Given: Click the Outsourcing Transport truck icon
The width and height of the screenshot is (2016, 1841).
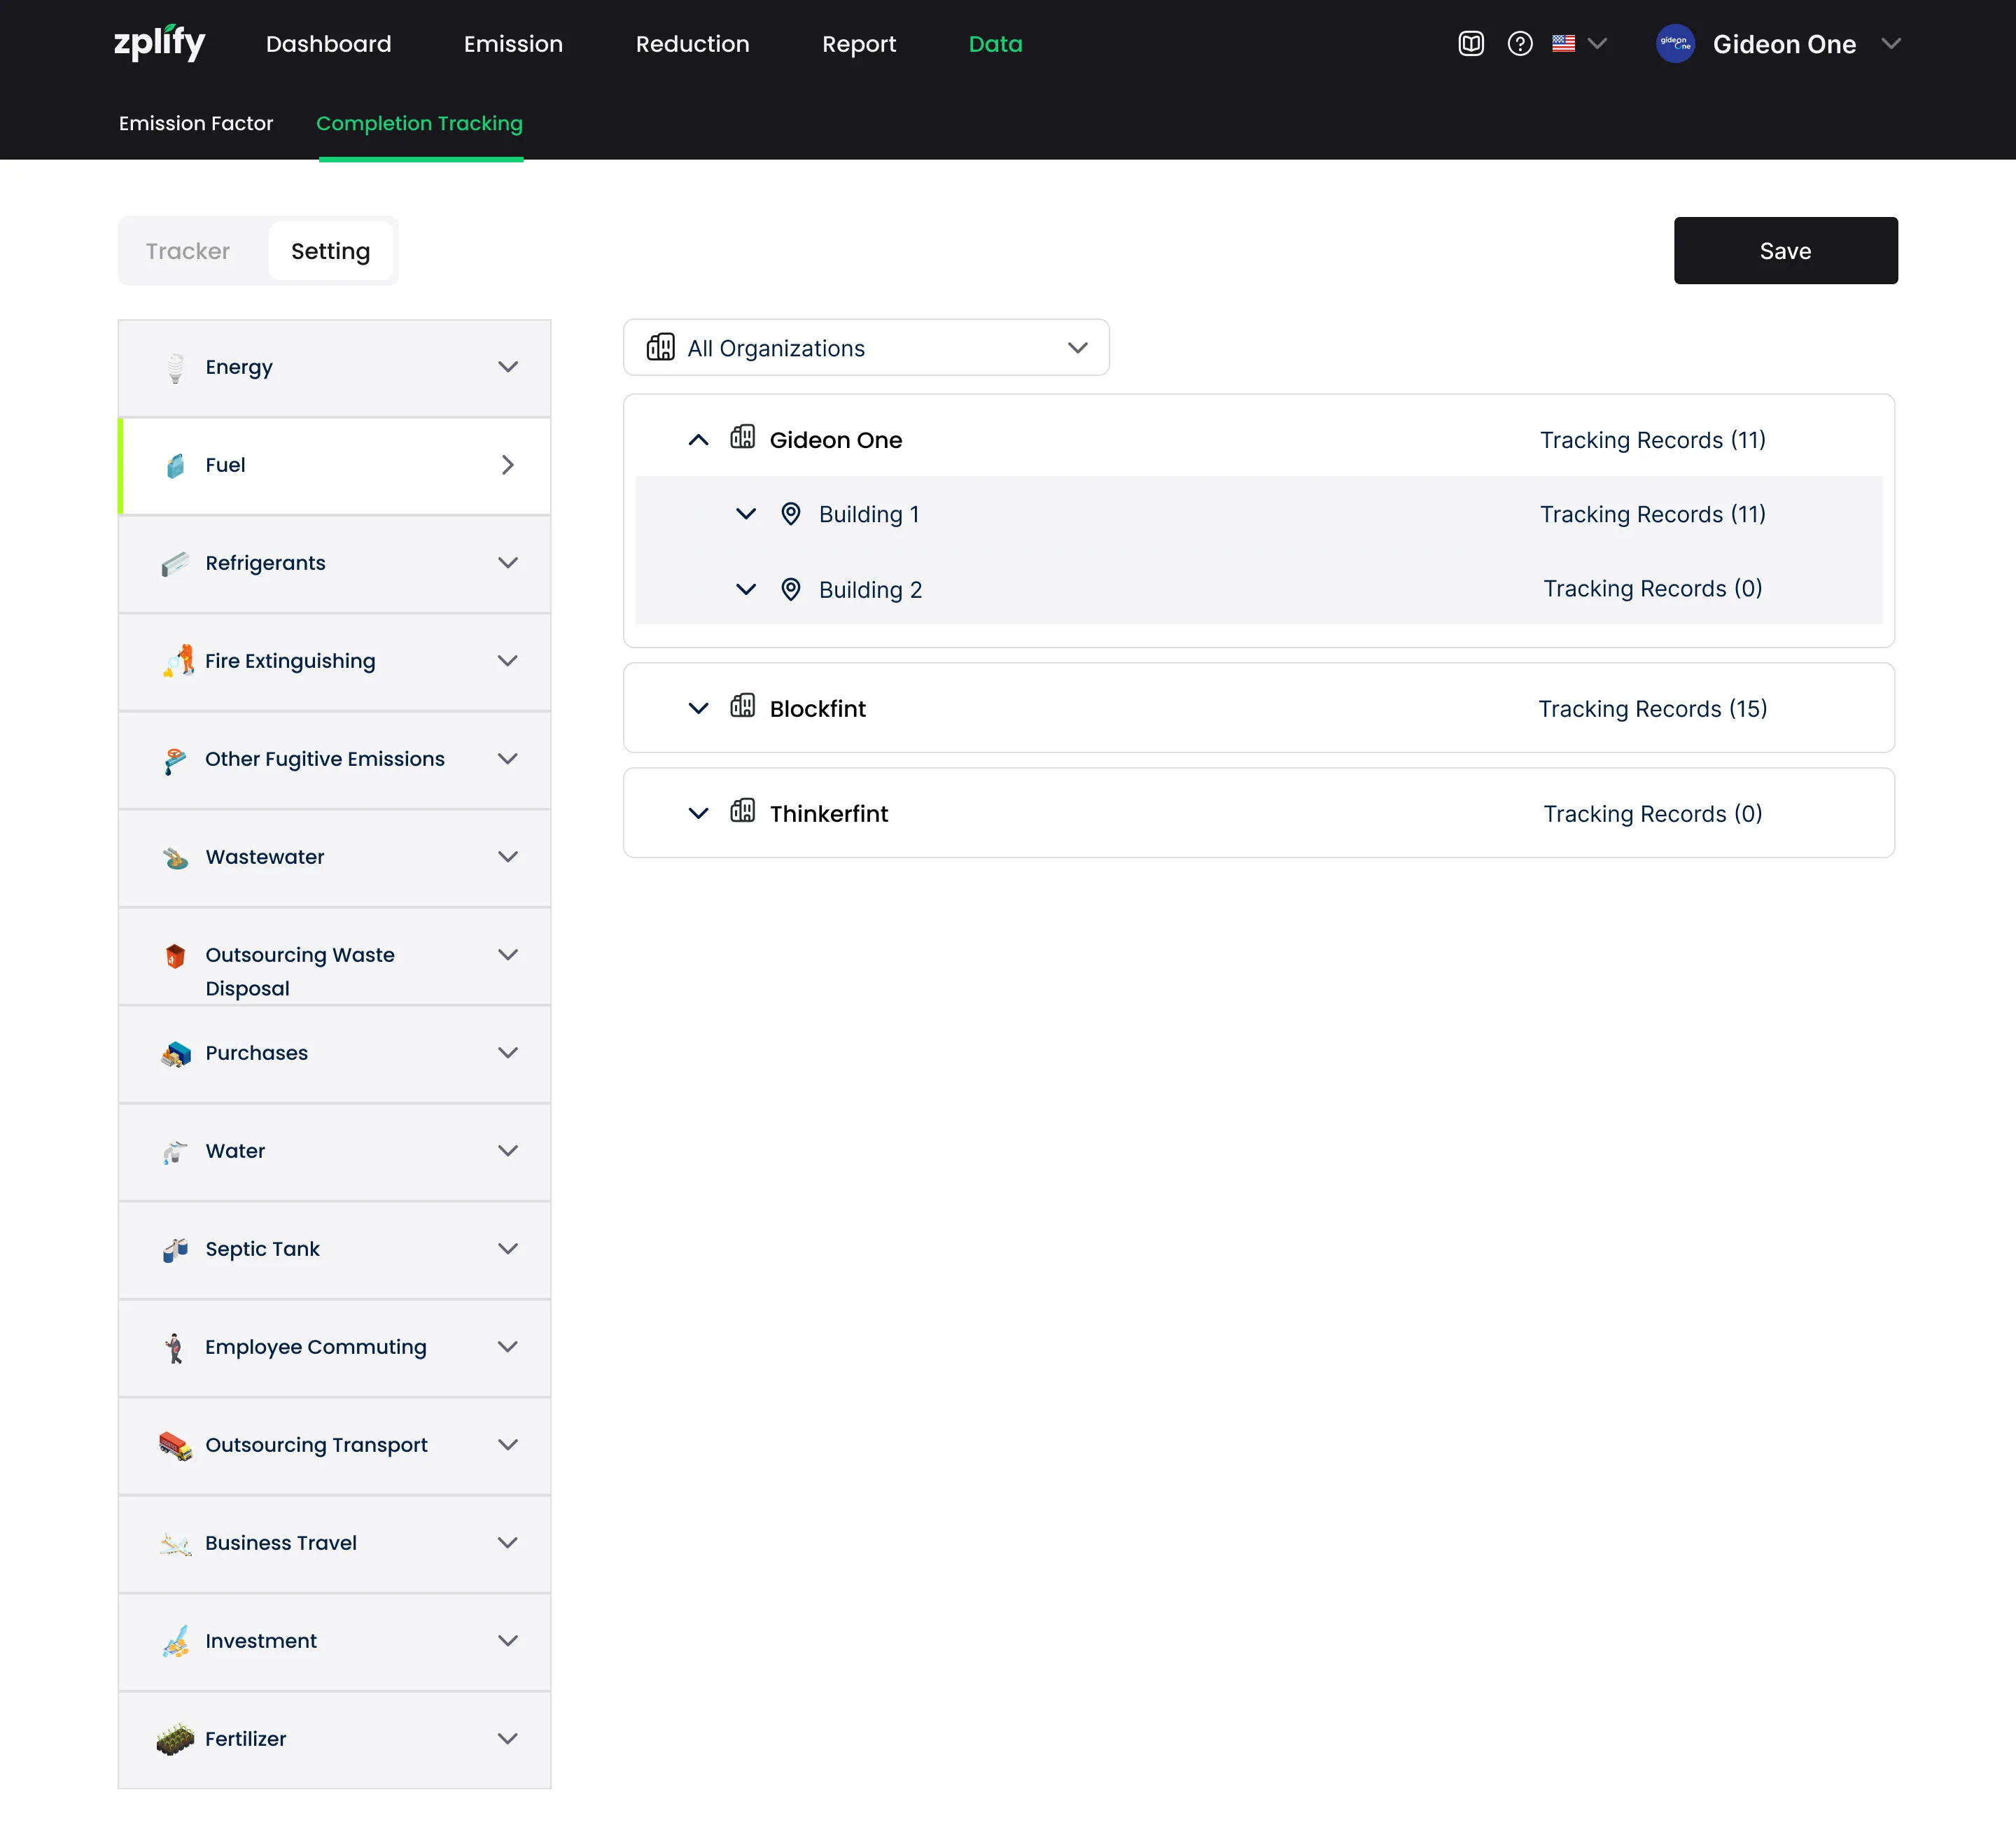Looking at the screenshot, I should pyautogui.click(x=175, y=1445).
